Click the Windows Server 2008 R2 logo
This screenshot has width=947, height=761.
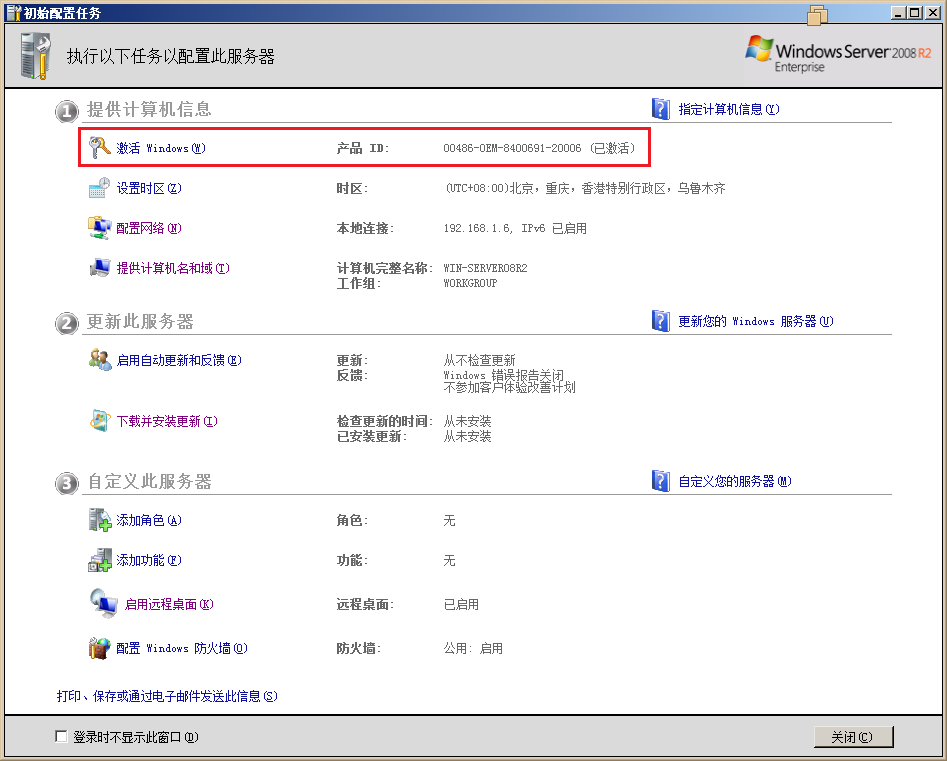click(x=838, y=54)
